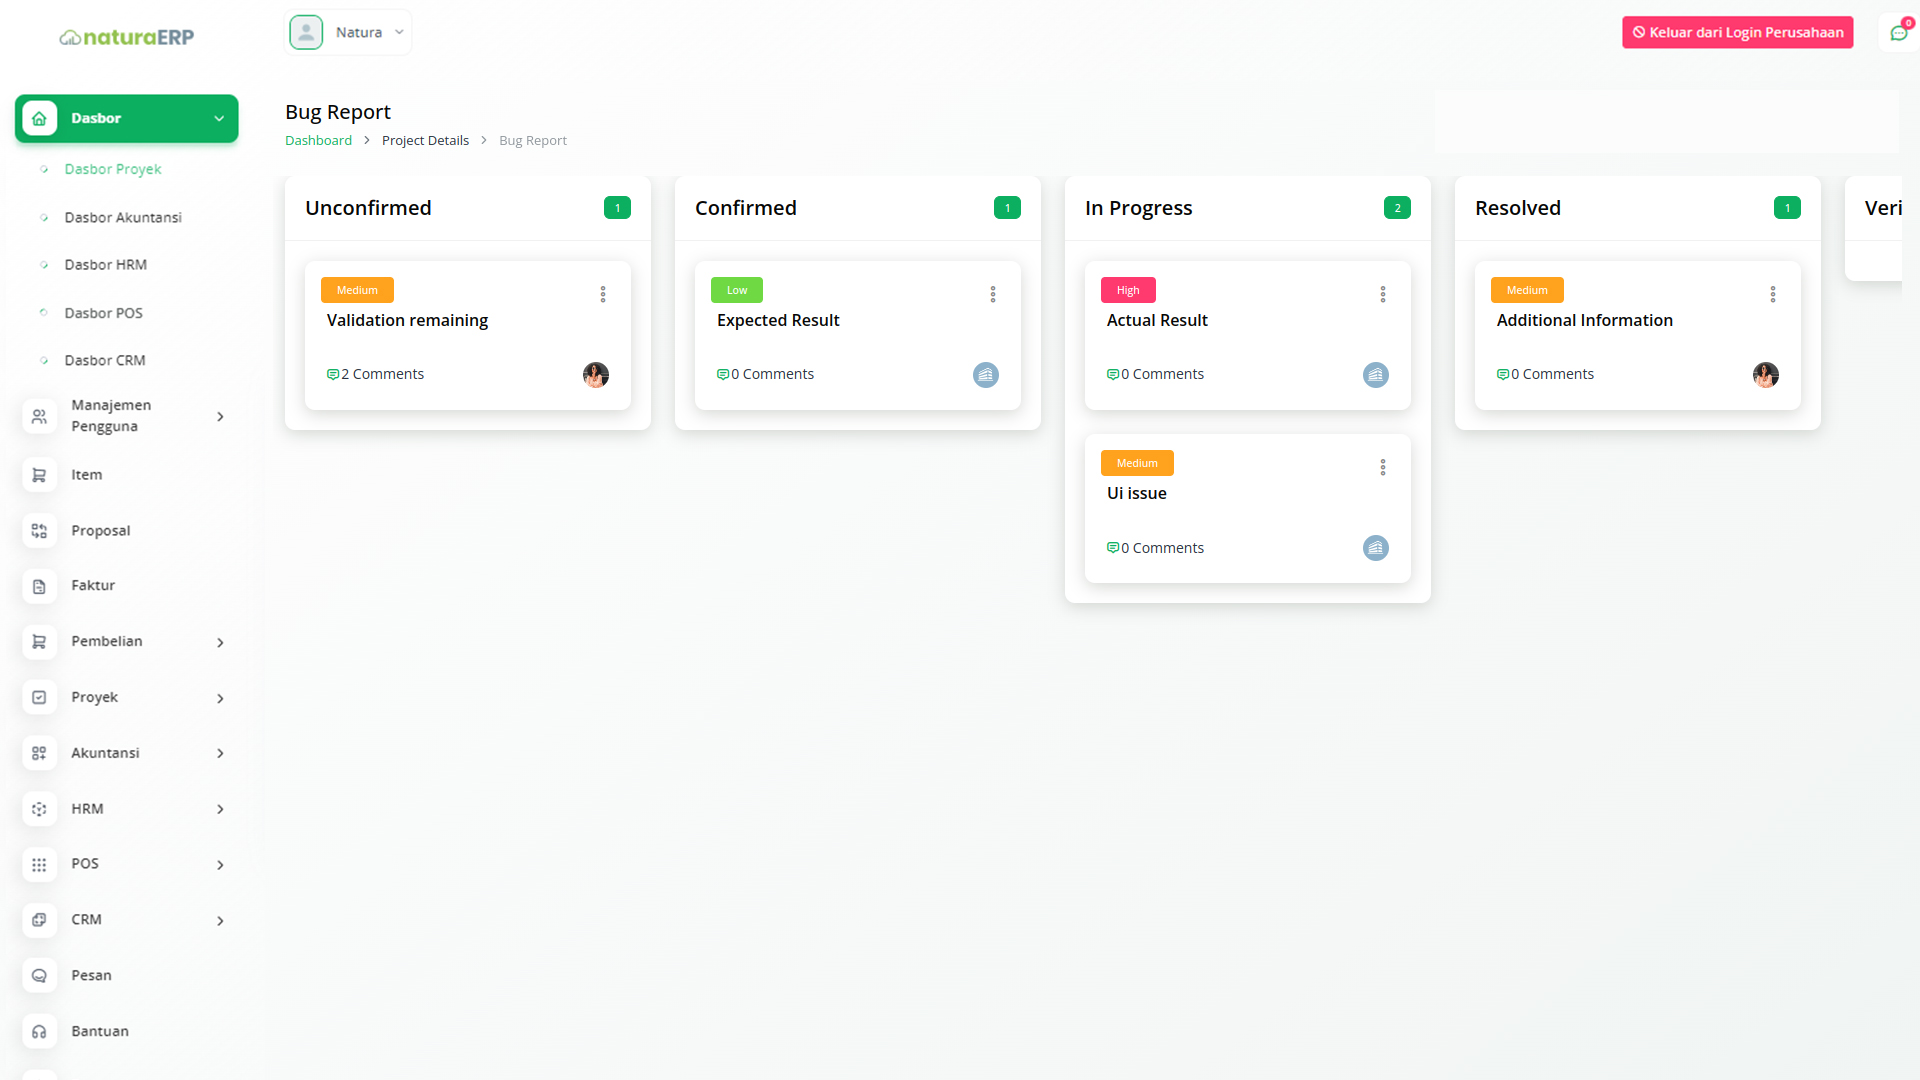Expand the Akuntansi submenu
The height and width of the screenshot is (1080, 1920).
tap(220, 754)
